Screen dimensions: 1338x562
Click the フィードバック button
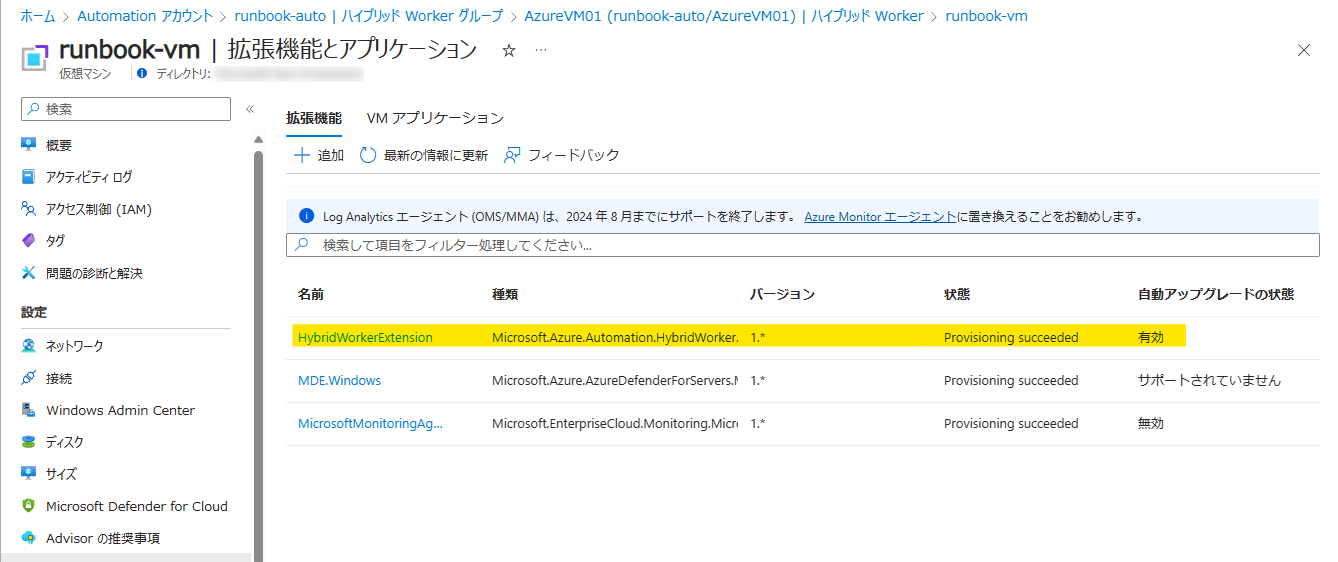[x=562, y=155]
